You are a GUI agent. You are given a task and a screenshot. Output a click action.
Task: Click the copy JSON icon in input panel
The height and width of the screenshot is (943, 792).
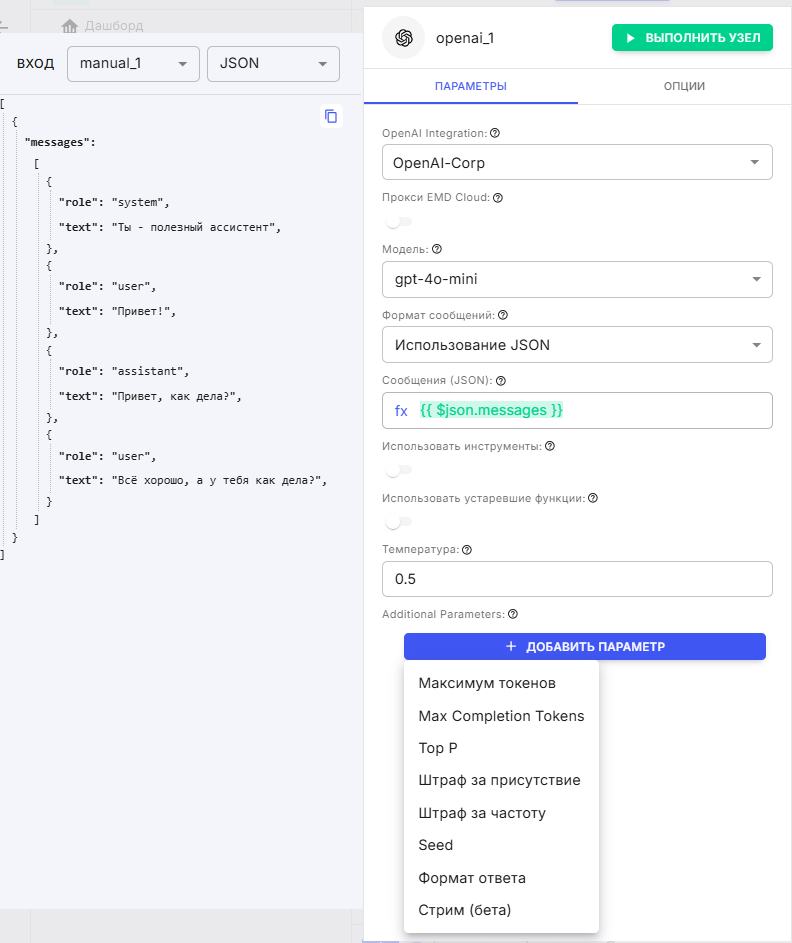(331, 117)
